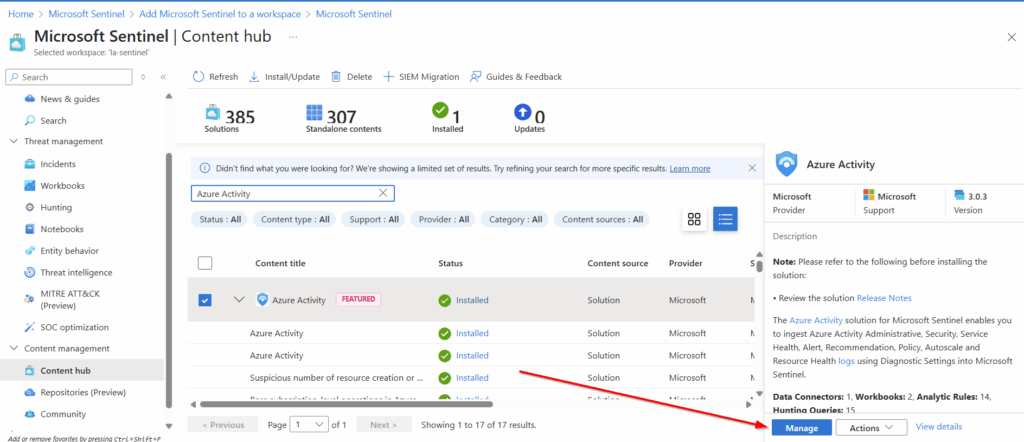Open SIEM Migration
Image resolution: width=1024 pixels, height=442 pixels.
[x=421, y=77]
